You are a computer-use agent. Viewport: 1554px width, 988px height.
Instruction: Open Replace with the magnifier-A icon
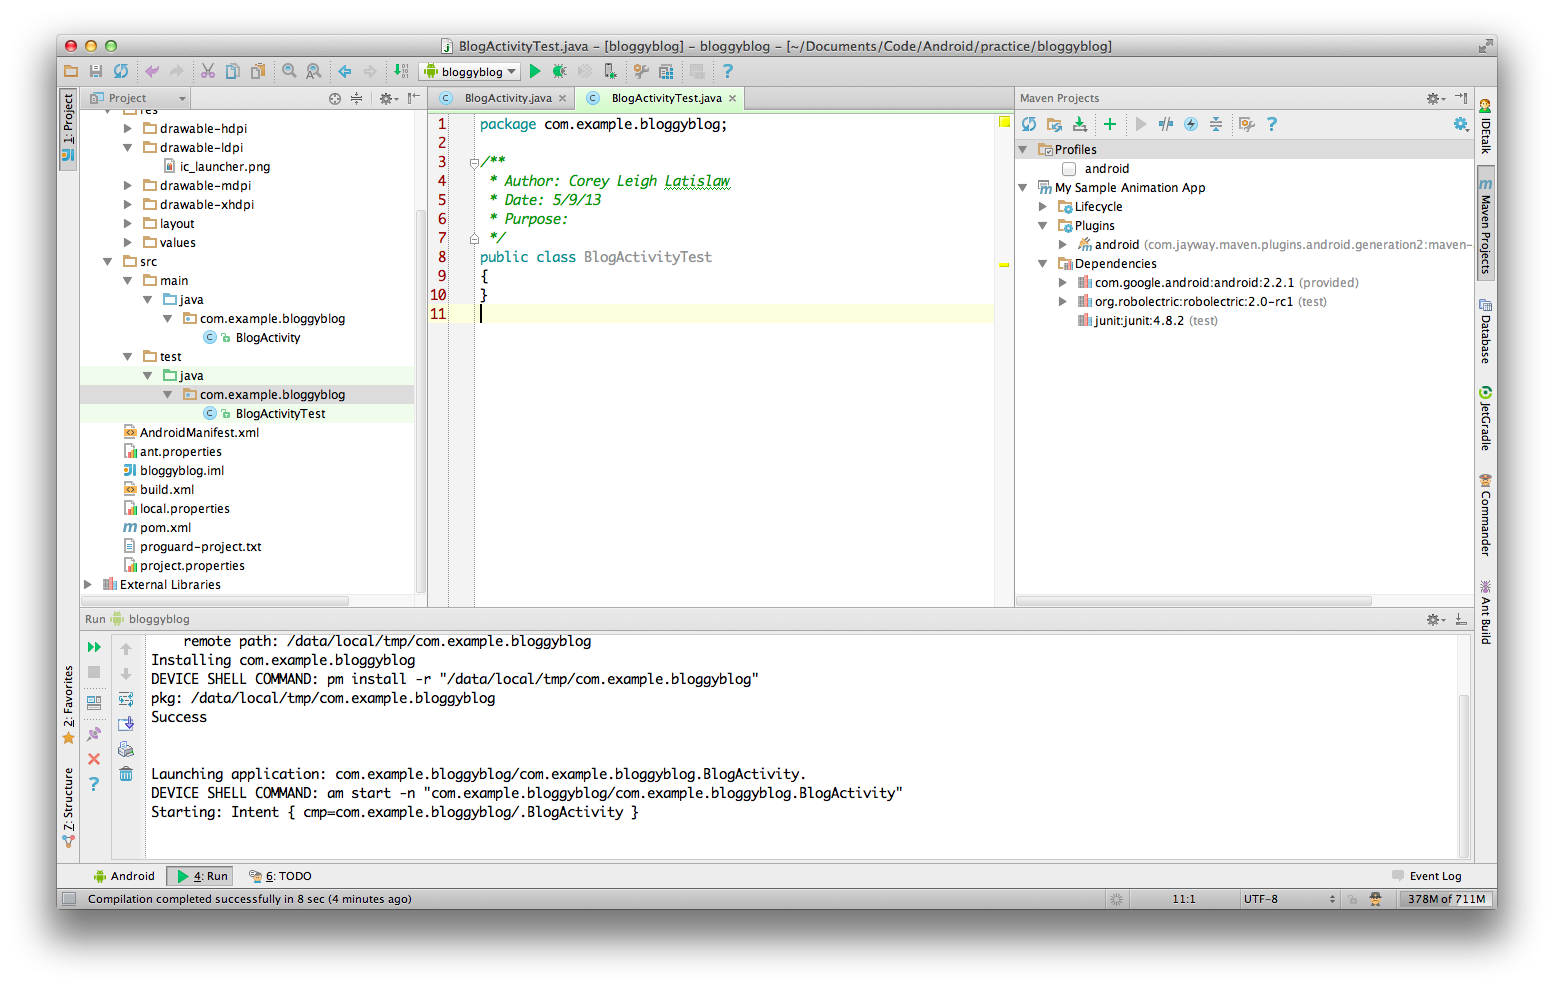point(314,71)
